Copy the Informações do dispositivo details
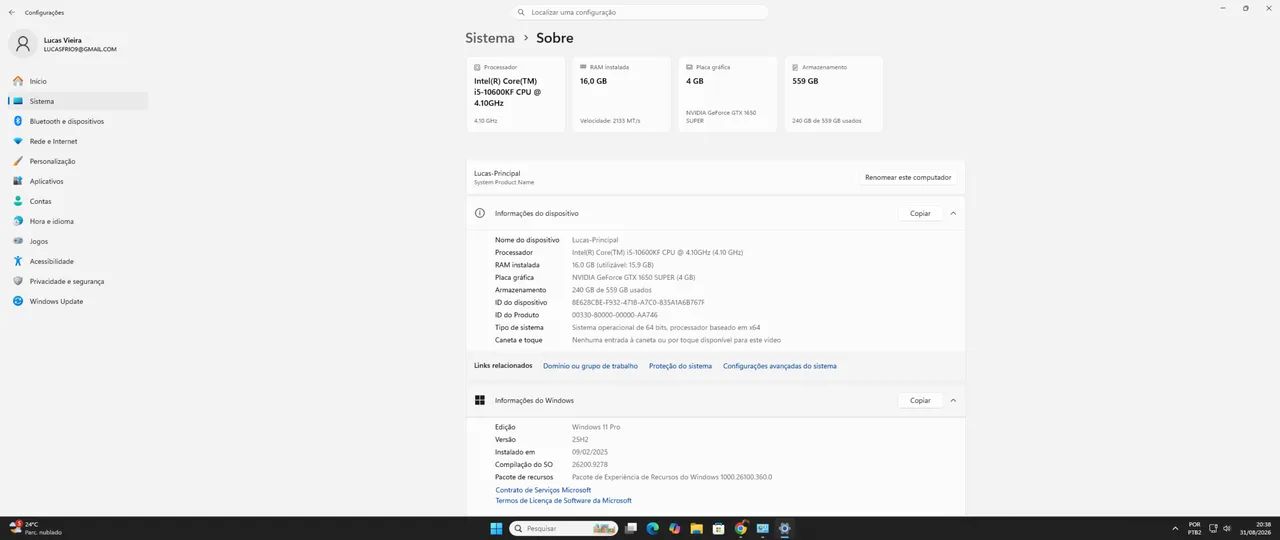The image size is (1280, 540). click(920, 213)
